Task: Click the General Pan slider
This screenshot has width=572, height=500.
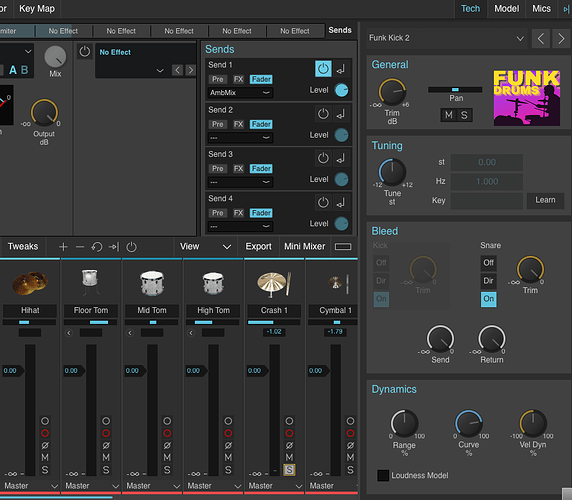Action: point(455,89)
